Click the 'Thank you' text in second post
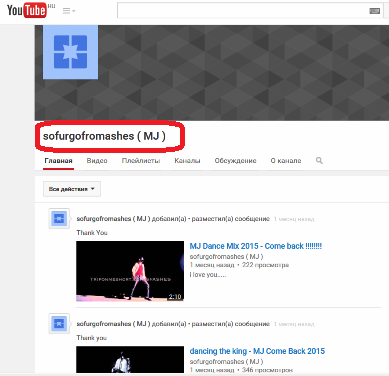This screenshot has width=389, height=376. point(92,338)
